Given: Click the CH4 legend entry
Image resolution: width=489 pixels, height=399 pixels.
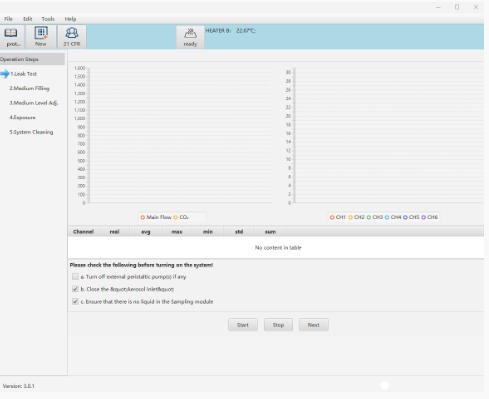Looking at the screenshot, I should (393, 217).
